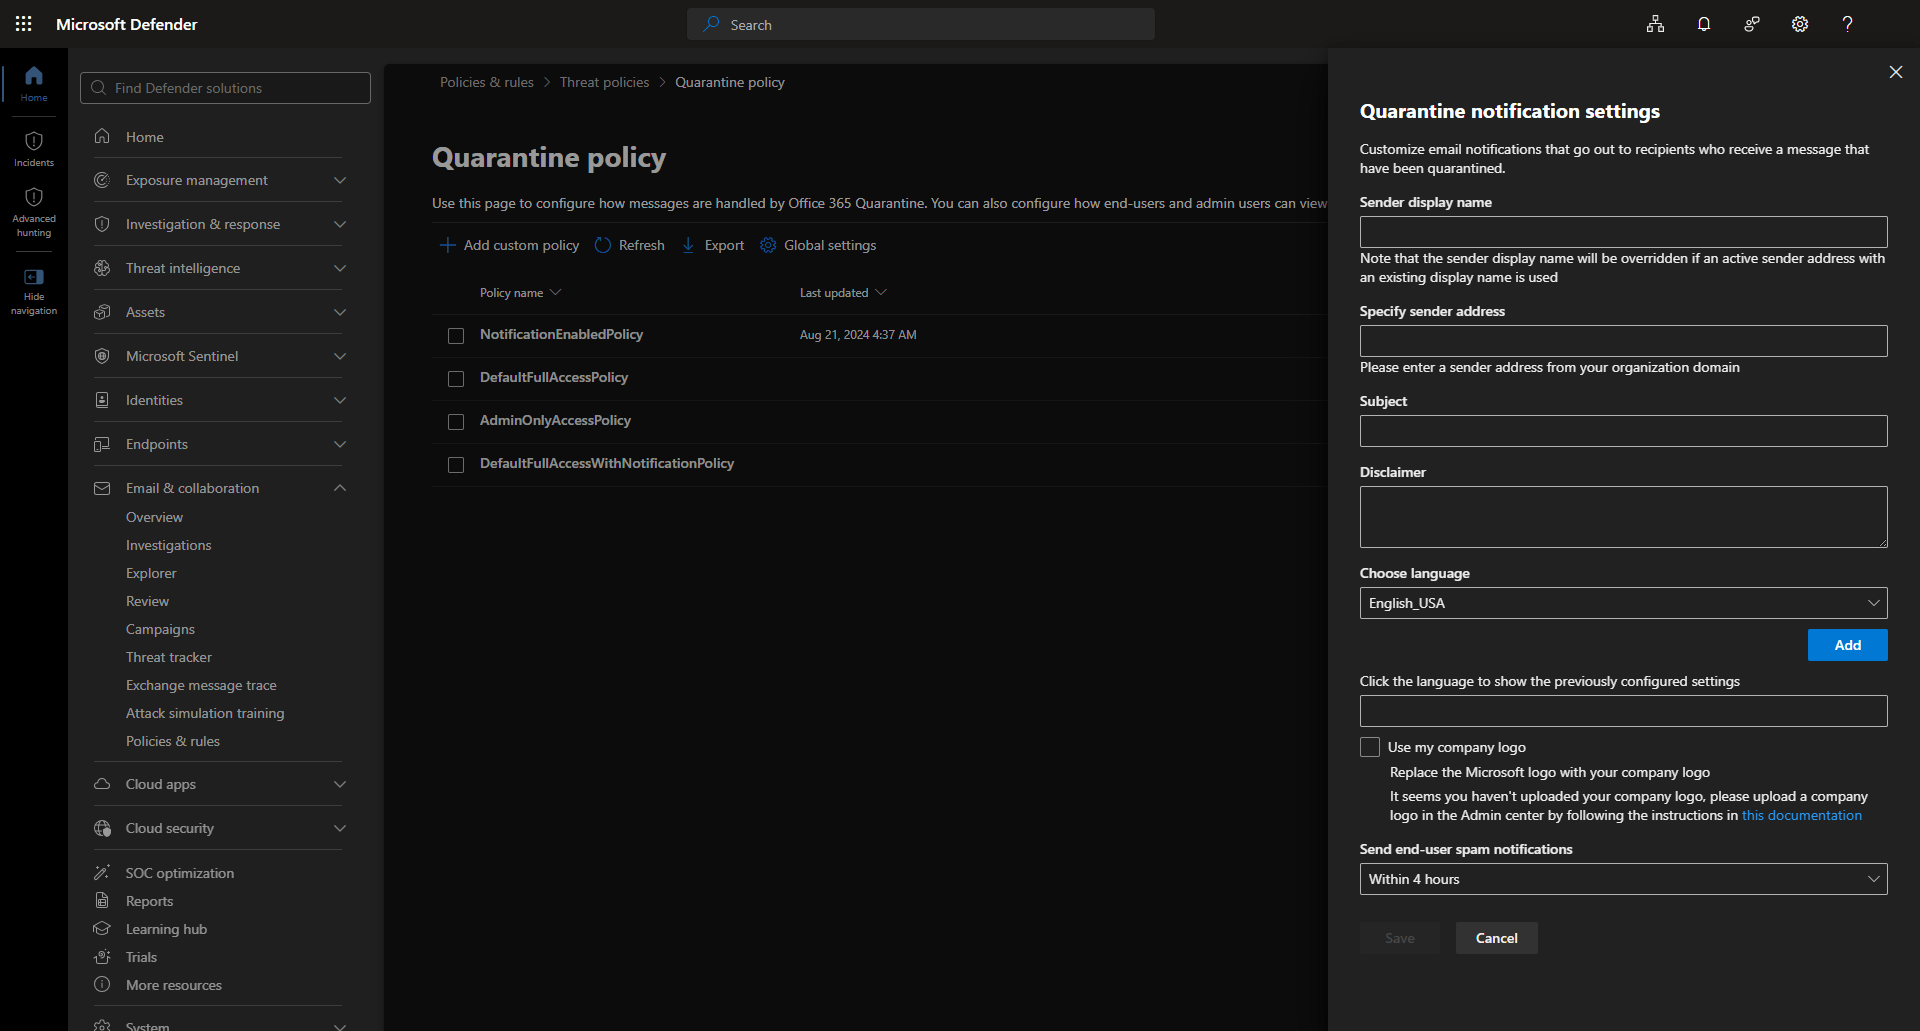
Task: Expand the Identities section chevron
Action: pos(340,400)
